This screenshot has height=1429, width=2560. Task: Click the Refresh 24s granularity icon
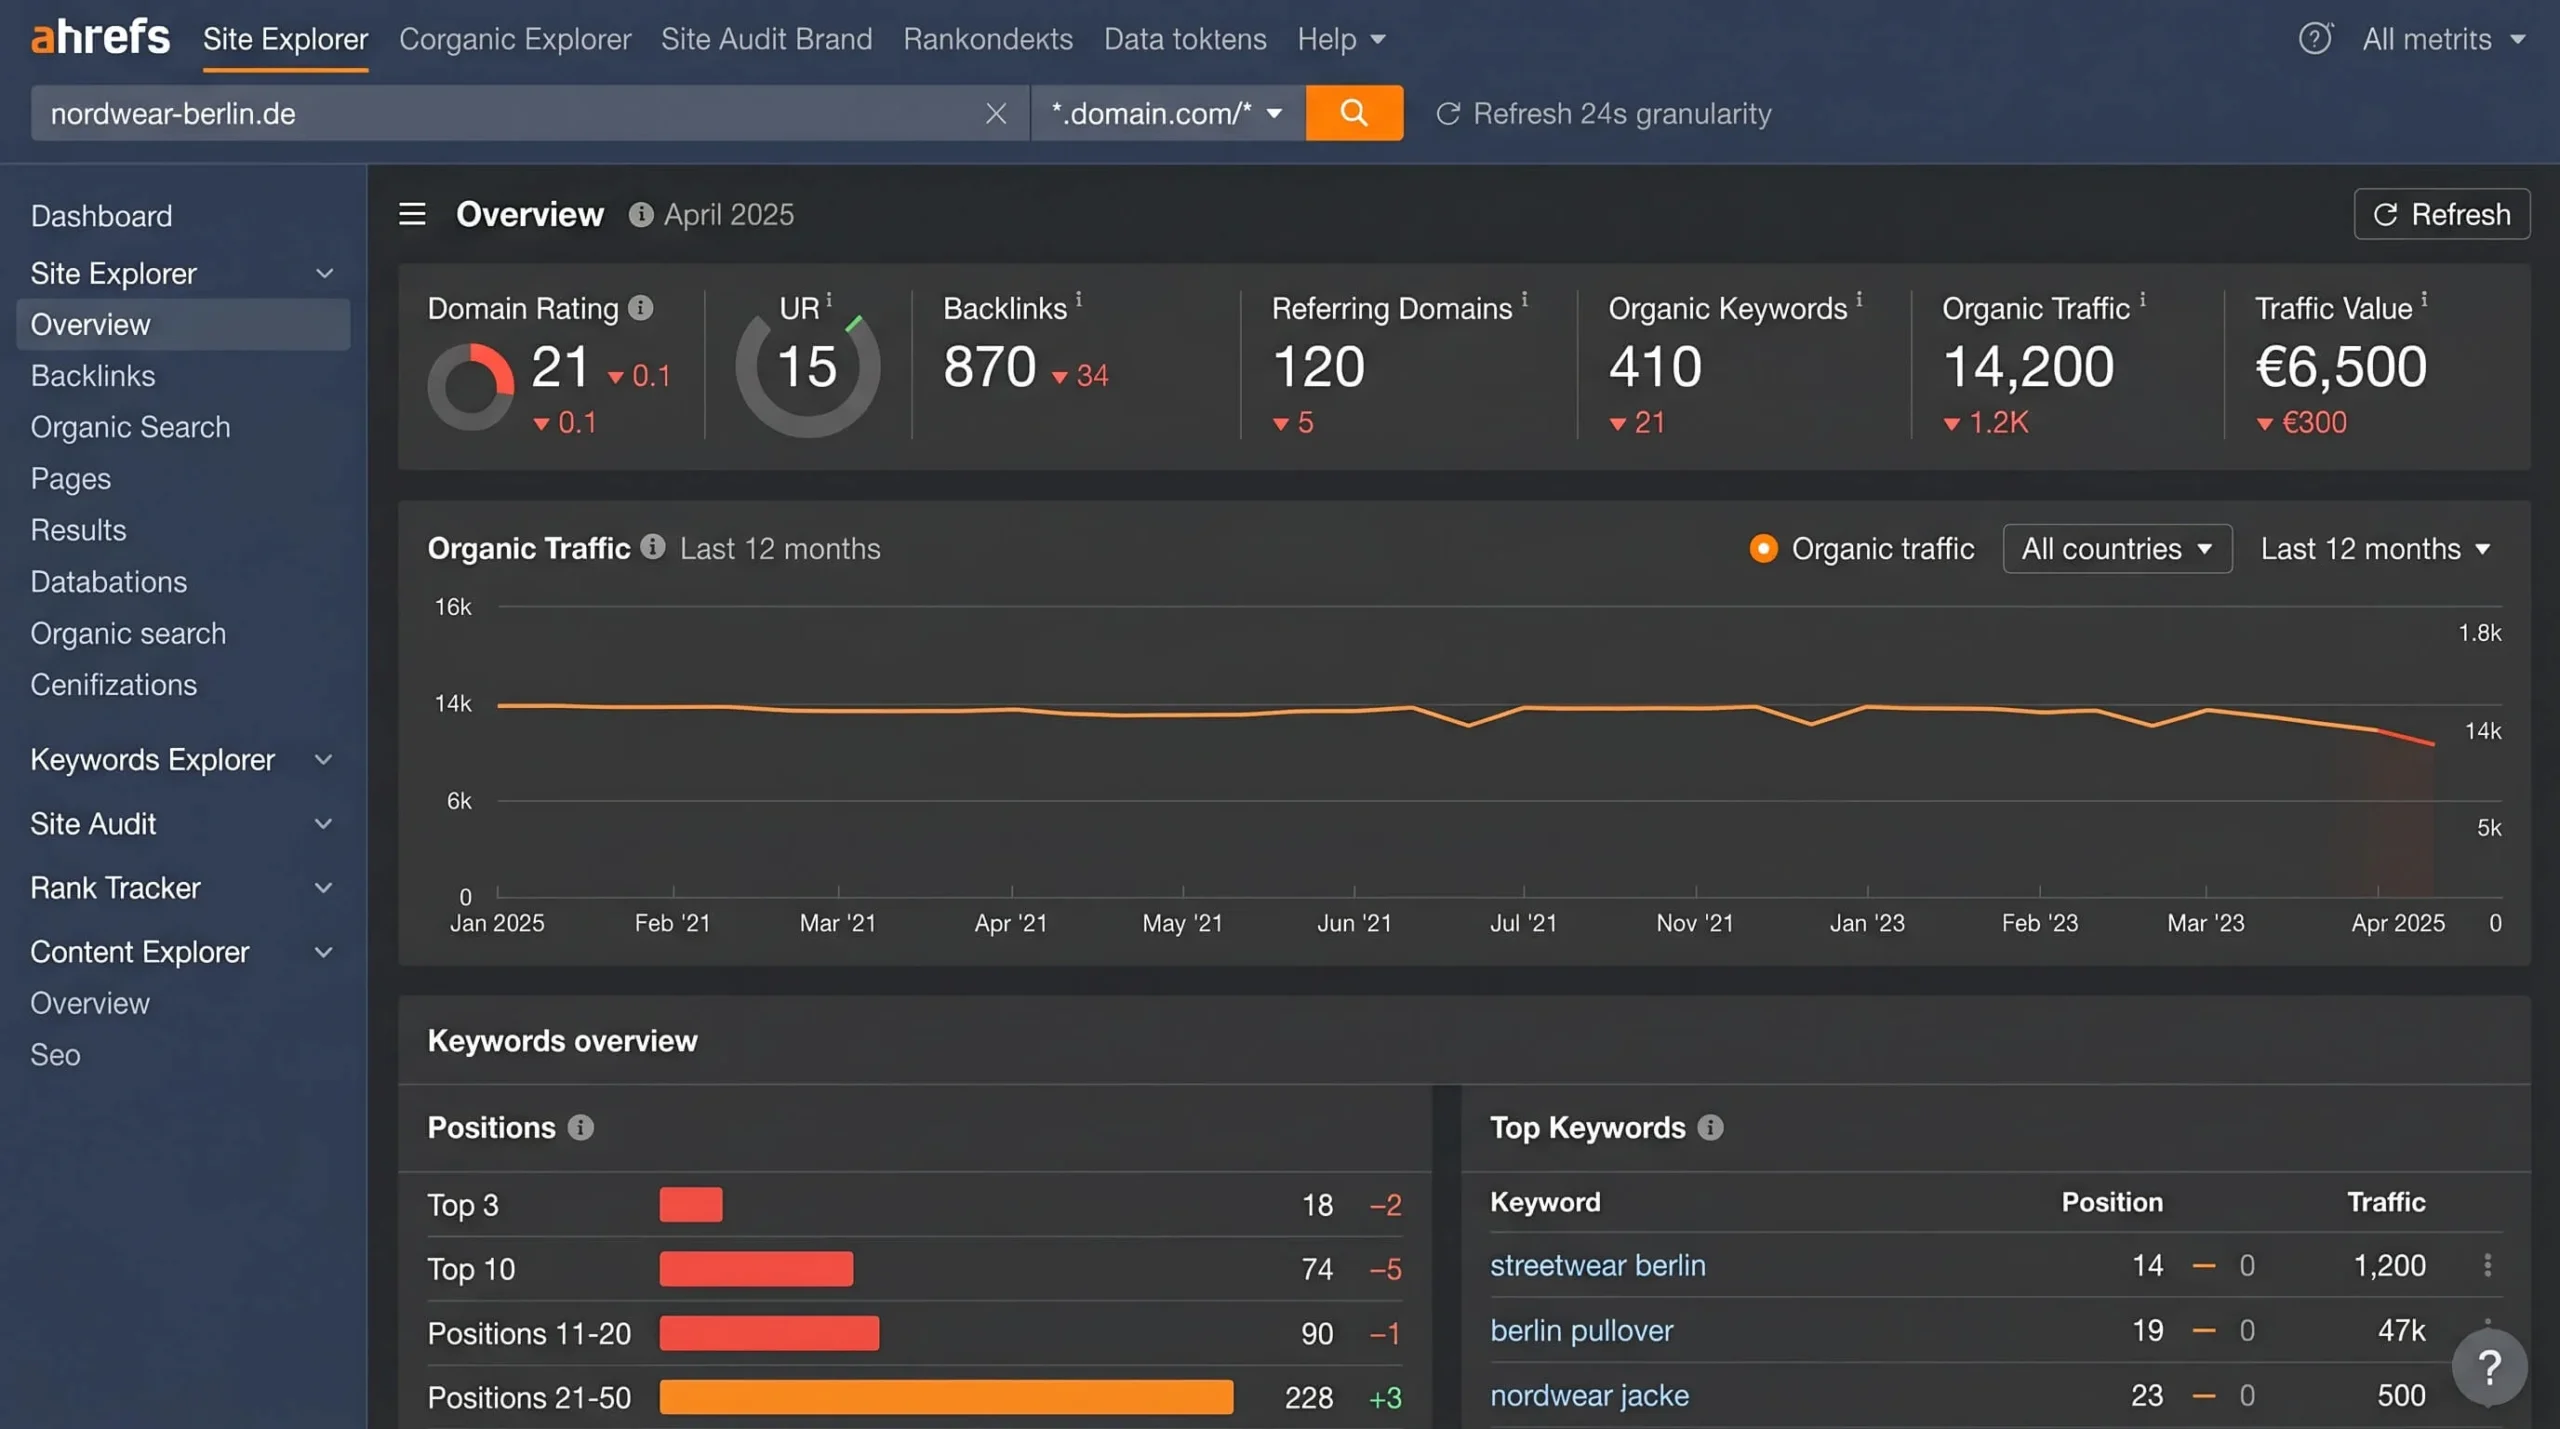tap(1448, 114)
